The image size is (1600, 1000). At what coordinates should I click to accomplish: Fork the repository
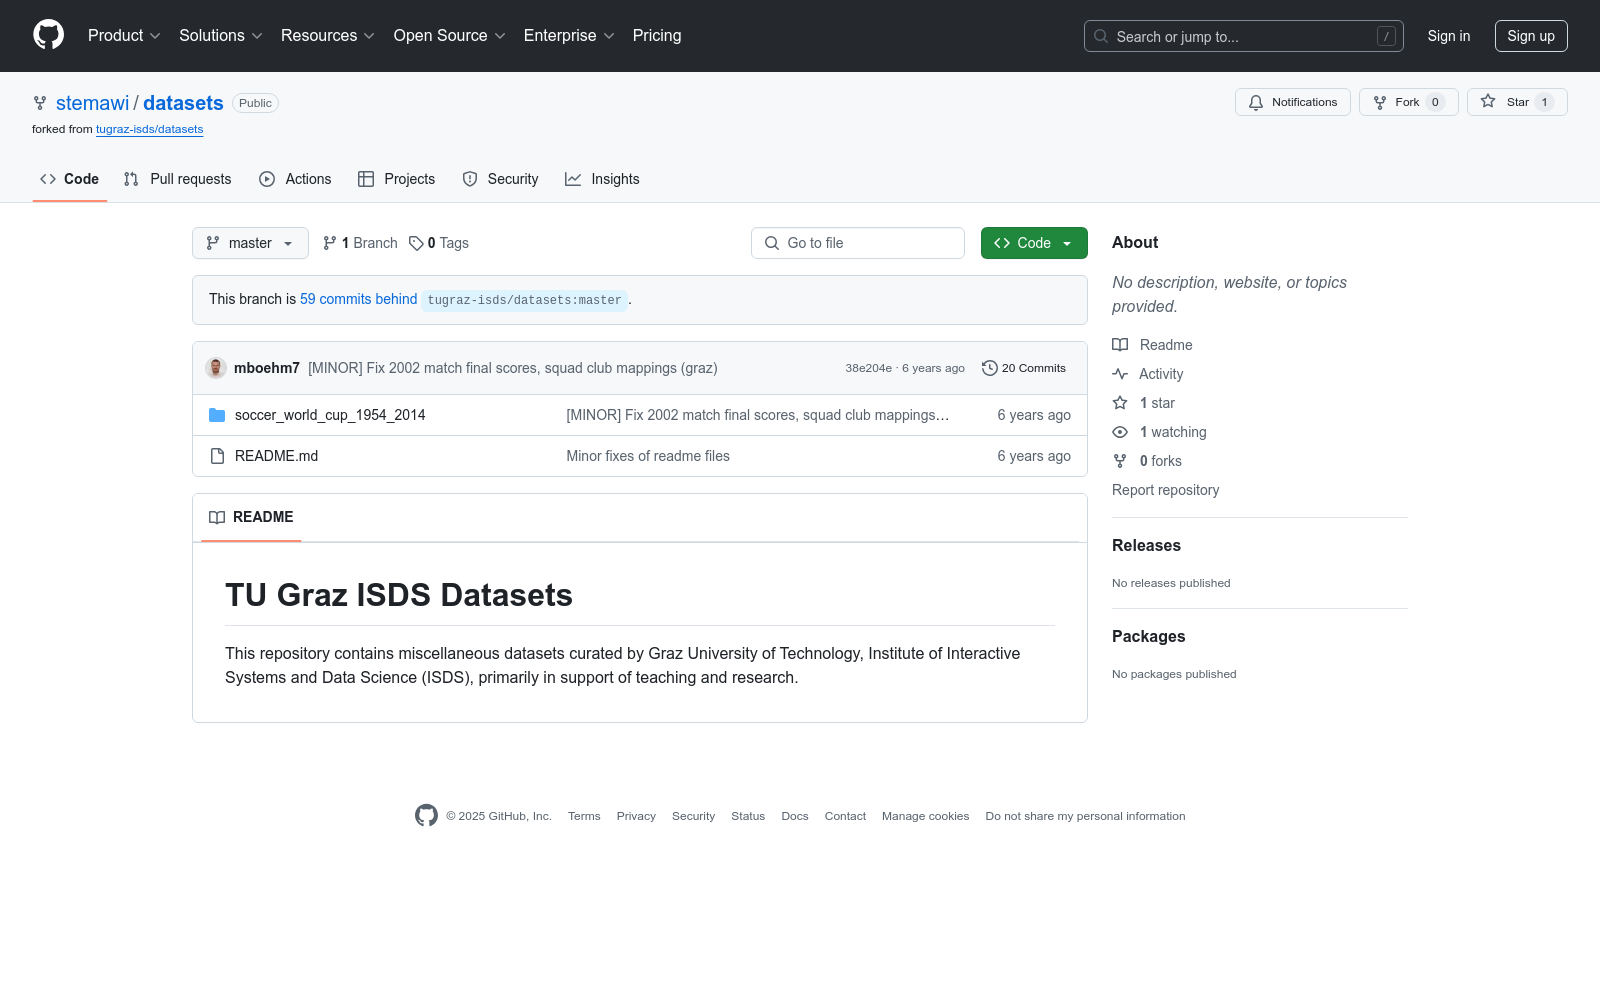pyautogui.click(x=1408, y=102)
